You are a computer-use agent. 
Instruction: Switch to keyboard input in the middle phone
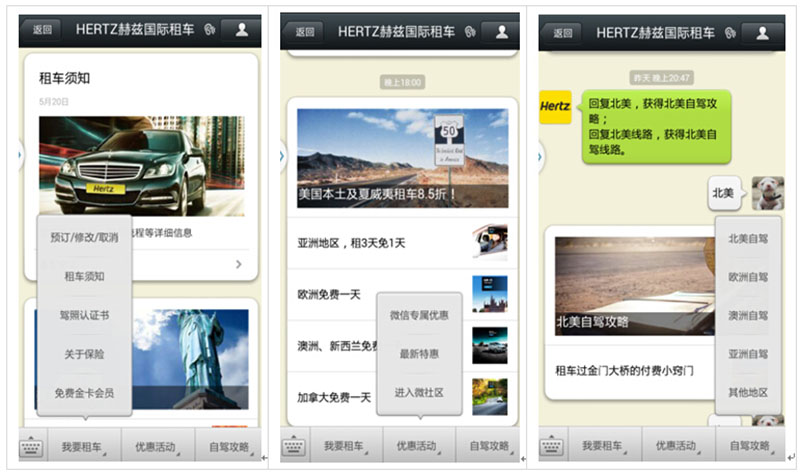tap(293, 446)
